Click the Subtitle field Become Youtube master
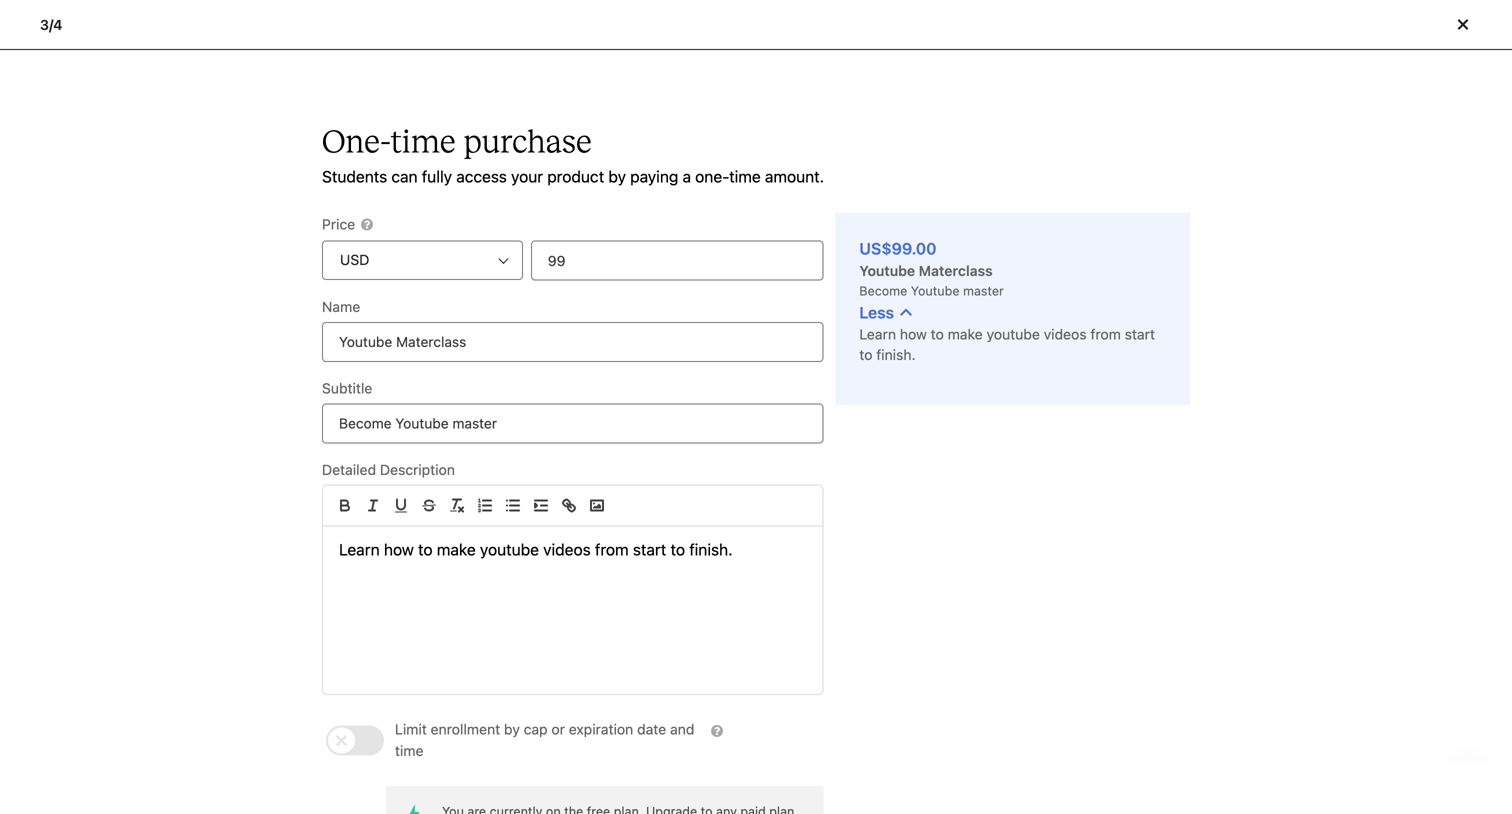Viewport: 1512px width, 814px height. 572,423
